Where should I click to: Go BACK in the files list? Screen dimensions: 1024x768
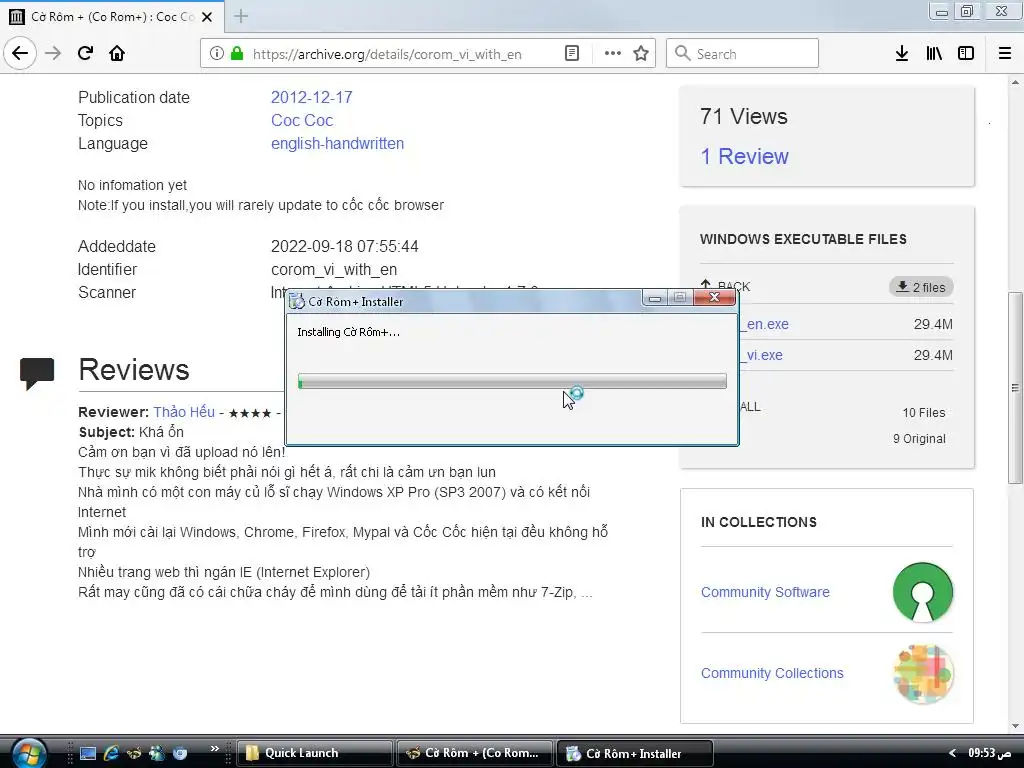pos(725,286)
